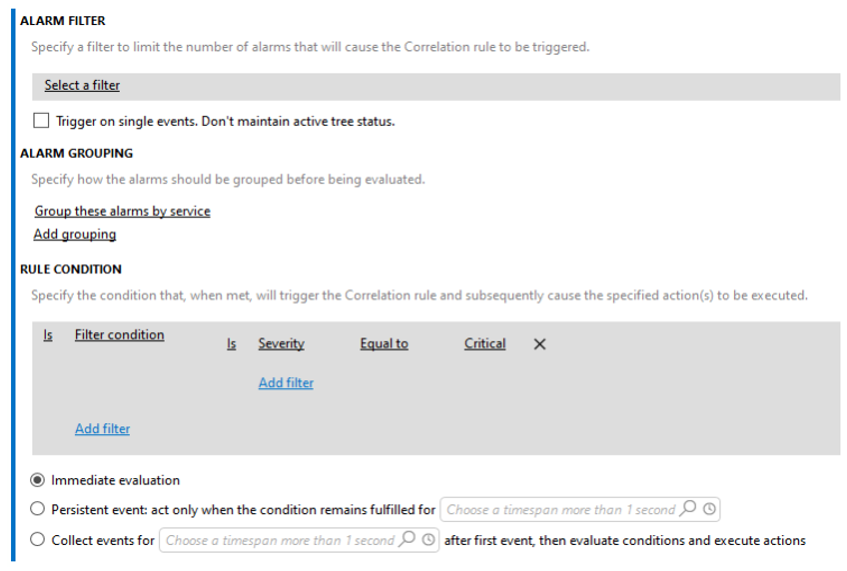
Task: Remove the Severity filter with the X icon
Action: pyautogui.click(x=540, y=344)
